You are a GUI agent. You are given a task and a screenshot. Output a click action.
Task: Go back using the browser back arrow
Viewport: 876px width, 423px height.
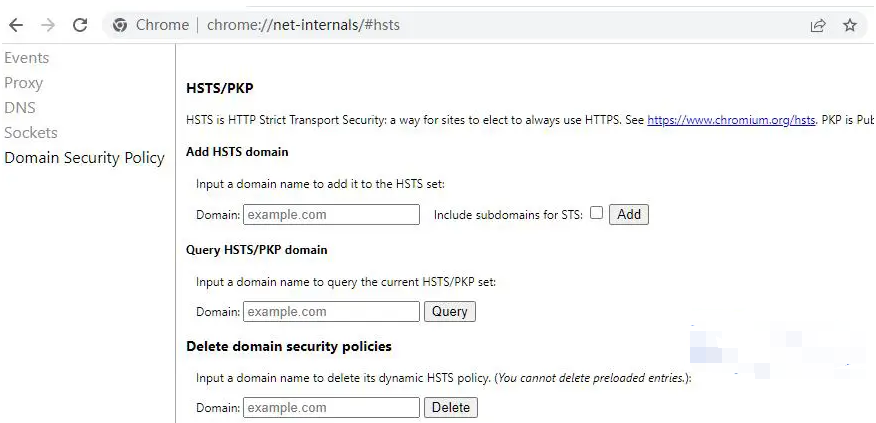(x=16, y=25)
